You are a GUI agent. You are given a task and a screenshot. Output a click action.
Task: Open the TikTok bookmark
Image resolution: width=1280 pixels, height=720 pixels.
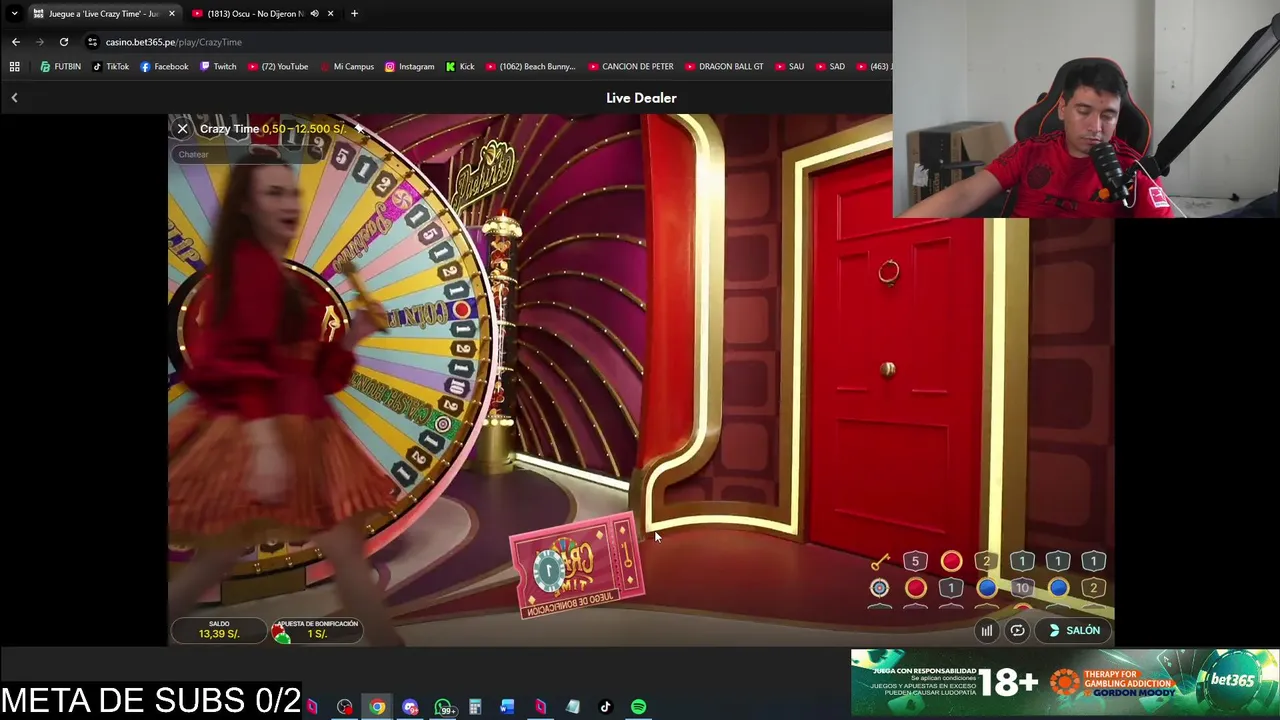click(110, 67)
